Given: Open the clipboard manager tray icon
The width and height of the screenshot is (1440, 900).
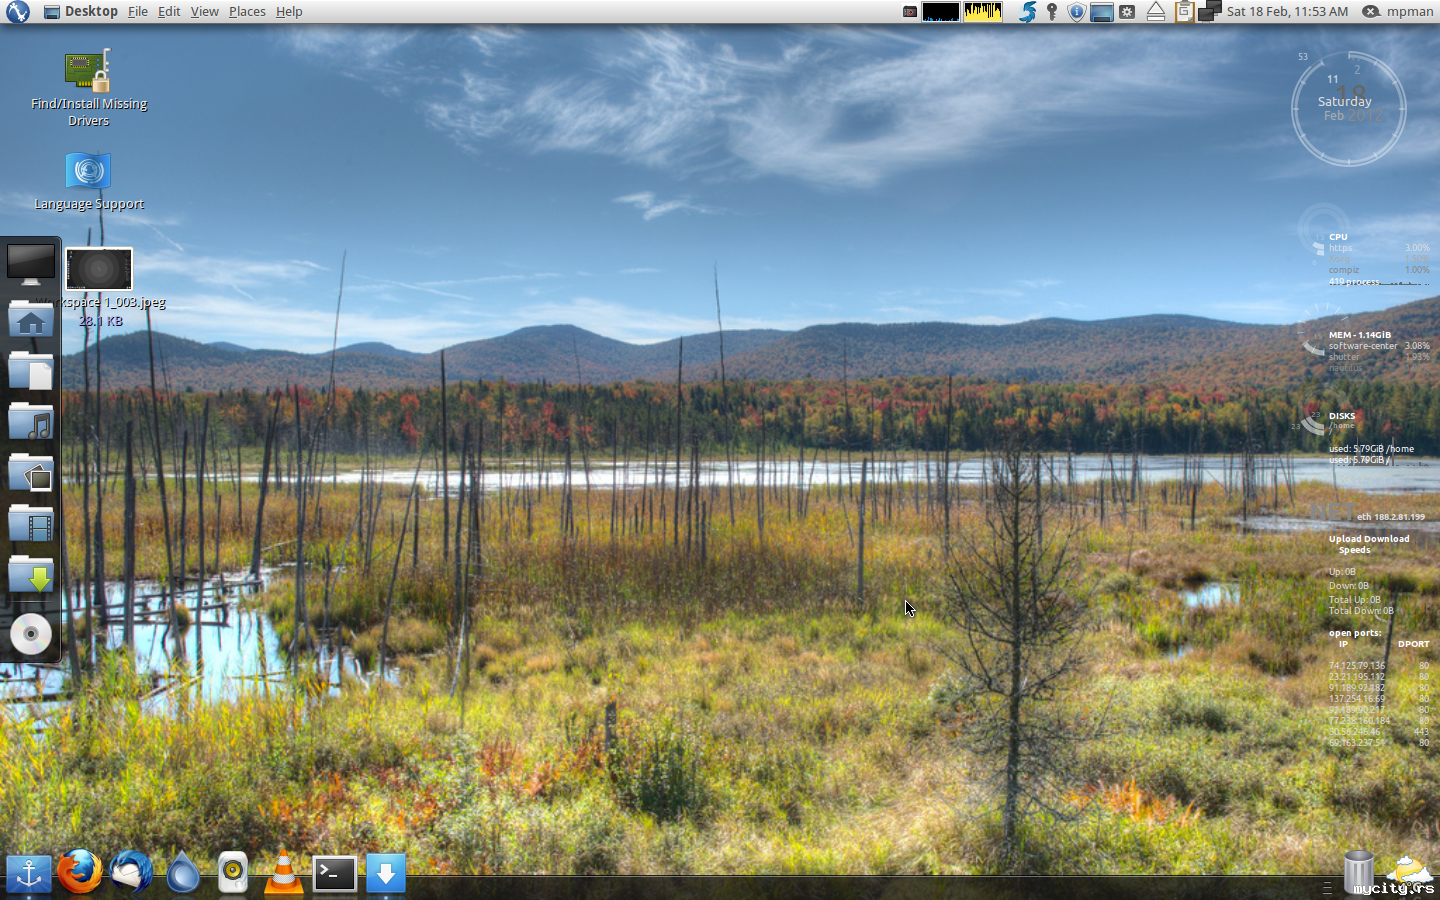Looking at the screenshot, I should [1184, 12].
